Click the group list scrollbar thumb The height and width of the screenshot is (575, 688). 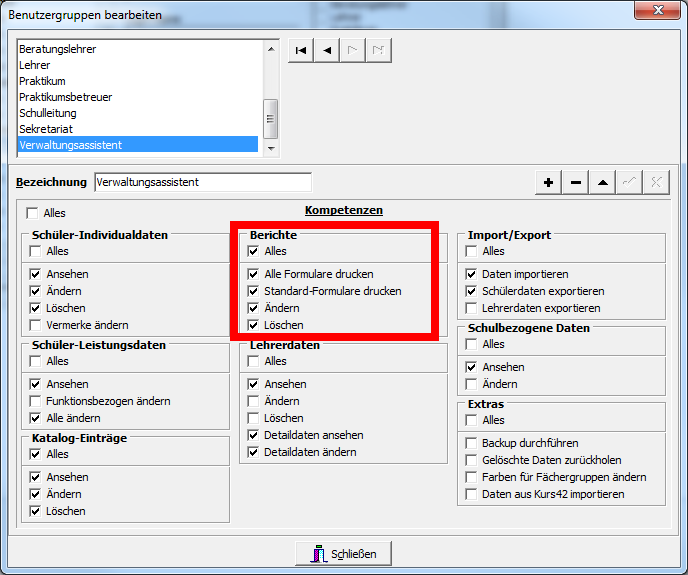tap(270, 119)
